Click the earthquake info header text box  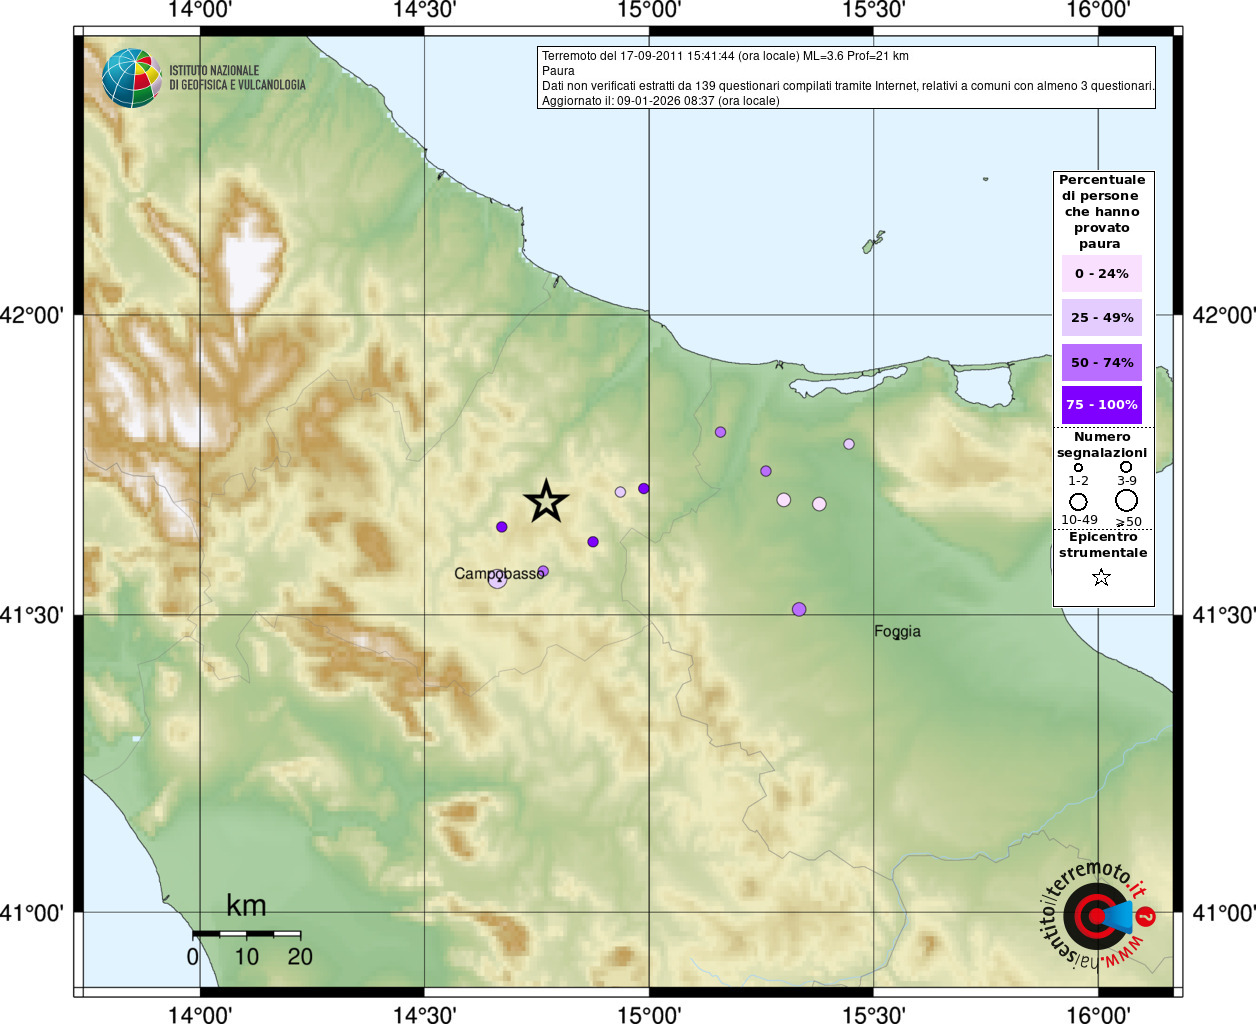[847, 78]
